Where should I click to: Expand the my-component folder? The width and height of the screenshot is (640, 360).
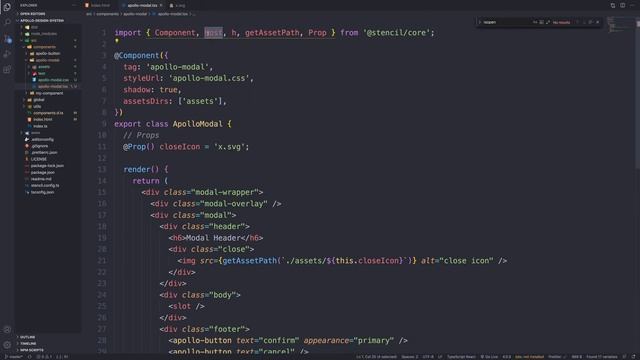pos(49,93)
